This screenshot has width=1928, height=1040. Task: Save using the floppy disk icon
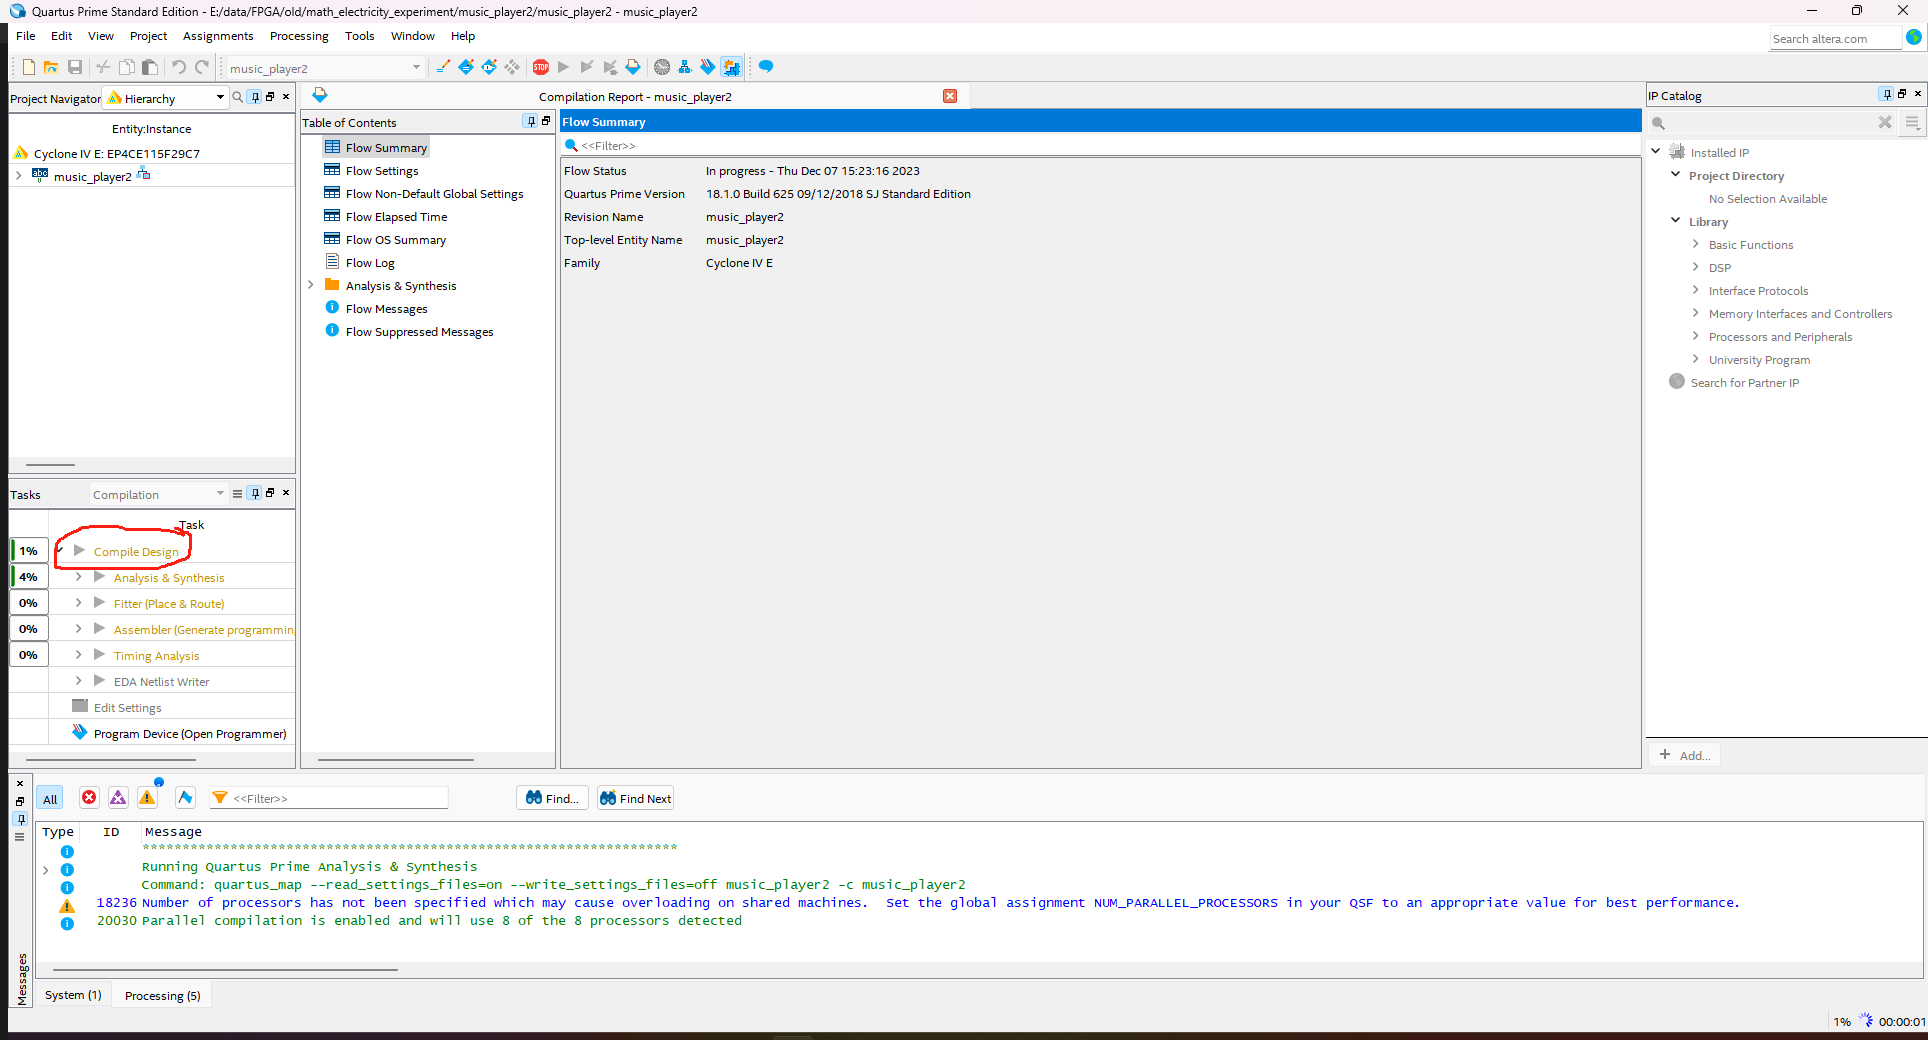click(75, 67)
